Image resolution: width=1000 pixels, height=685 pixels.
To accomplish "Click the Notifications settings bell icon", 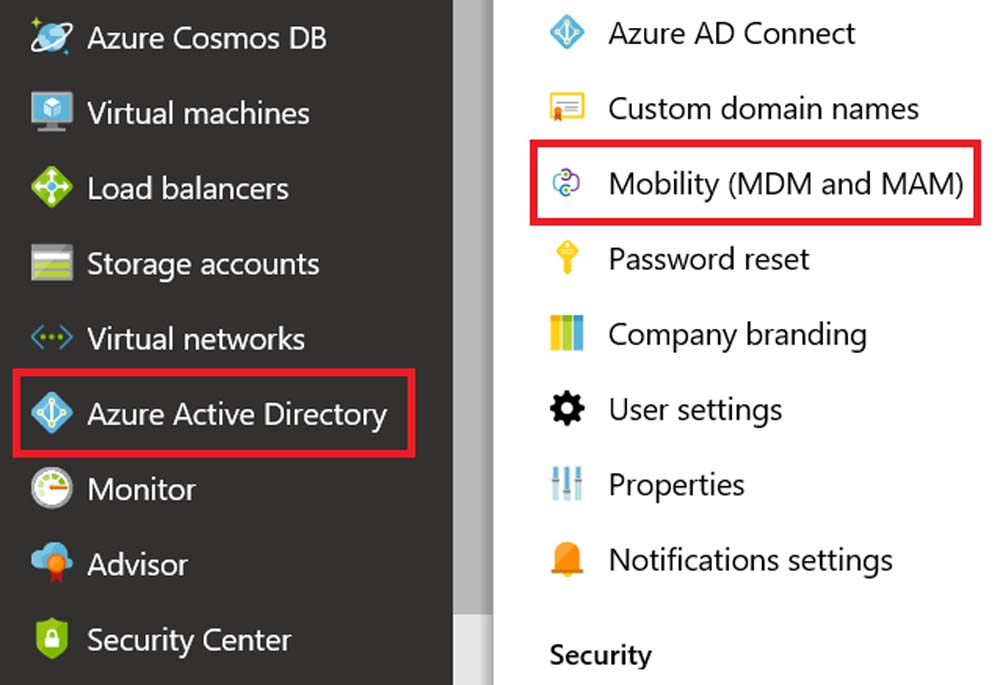I will (566, 559).
